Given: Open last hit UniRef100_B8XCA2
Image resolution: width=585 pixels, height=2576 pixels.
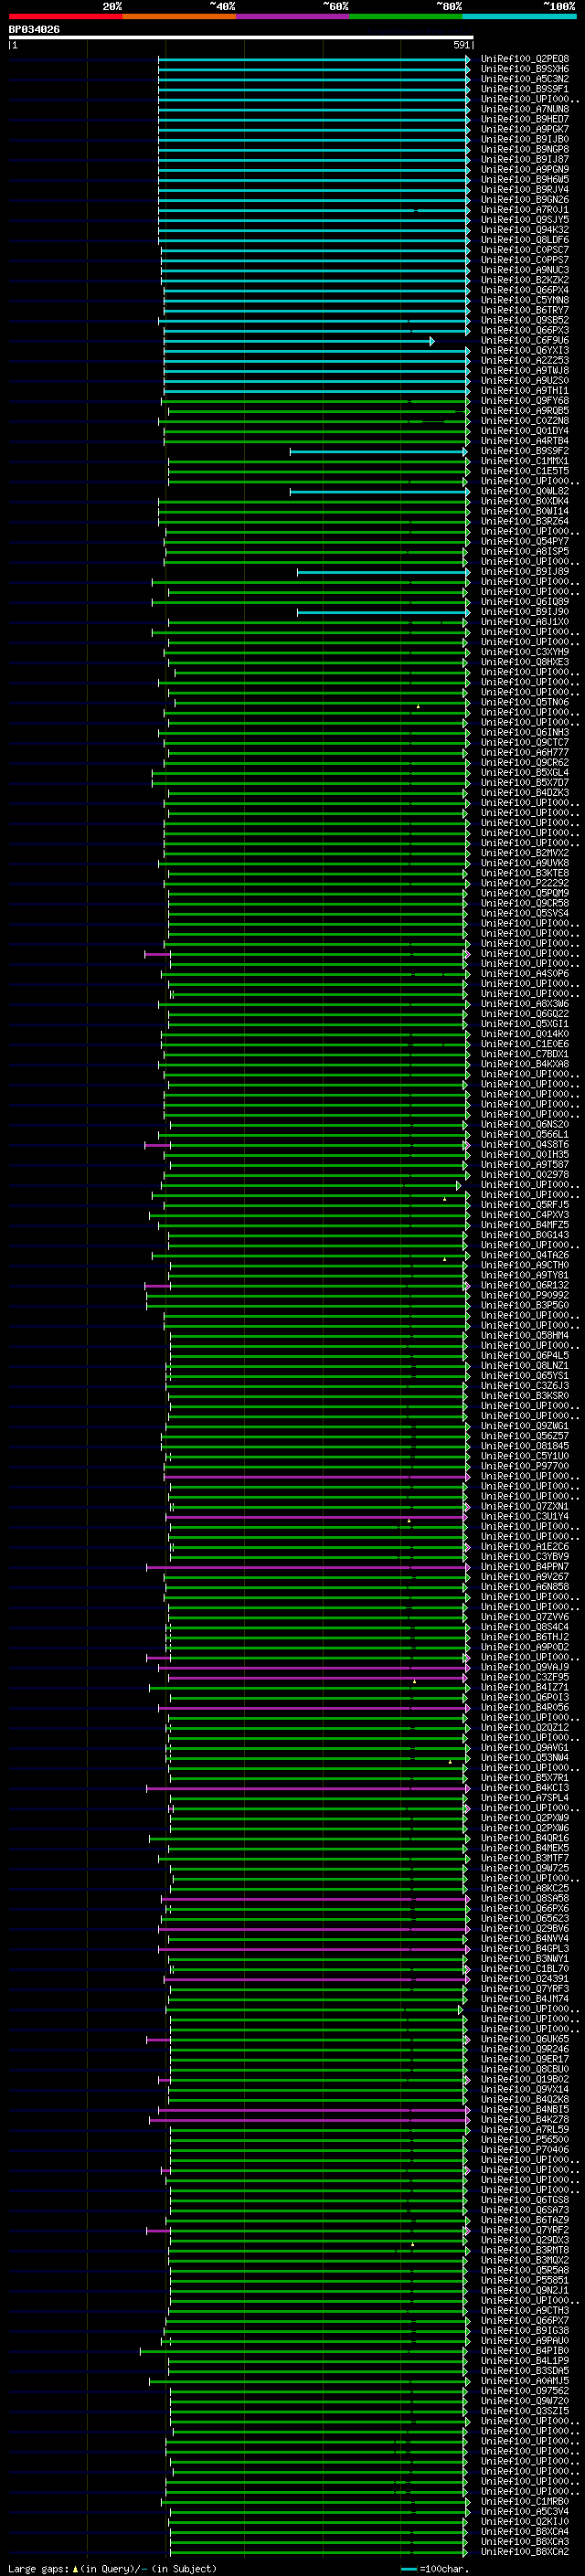Looking at the screenshot, I should [x=525, y=2551].
